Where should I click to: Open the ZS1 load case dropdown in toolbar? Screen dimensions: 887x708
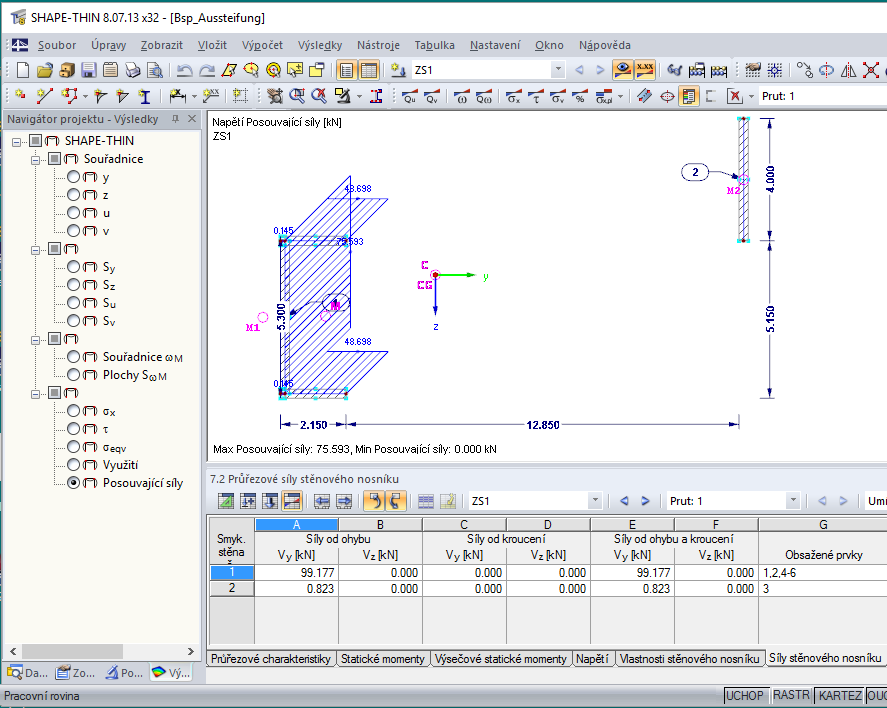coord(558,70)
